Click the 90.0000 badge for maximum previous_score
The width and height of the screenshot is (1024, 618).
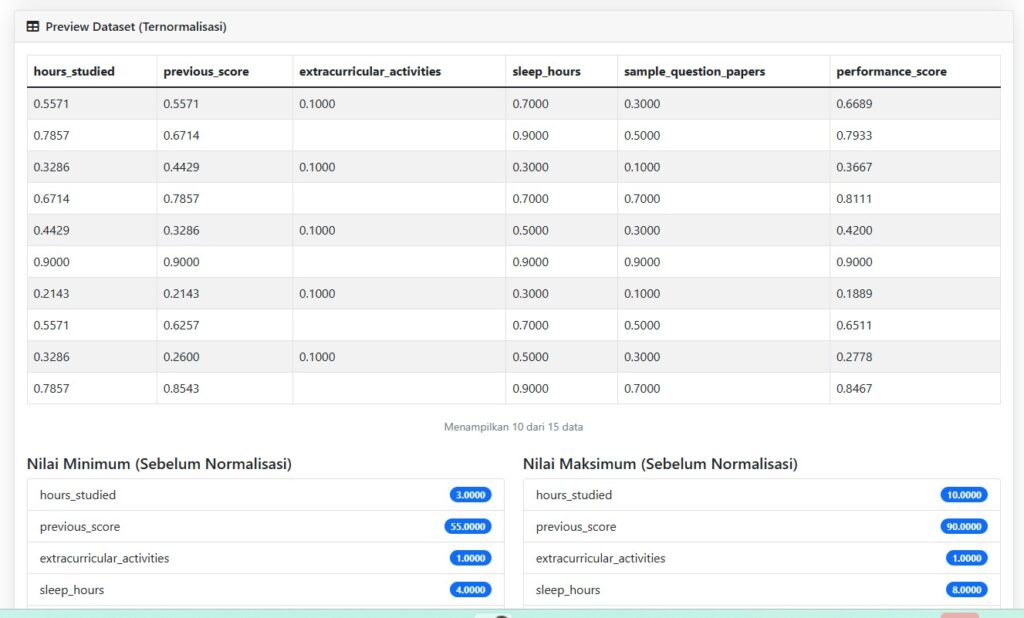tap(964, 527)
